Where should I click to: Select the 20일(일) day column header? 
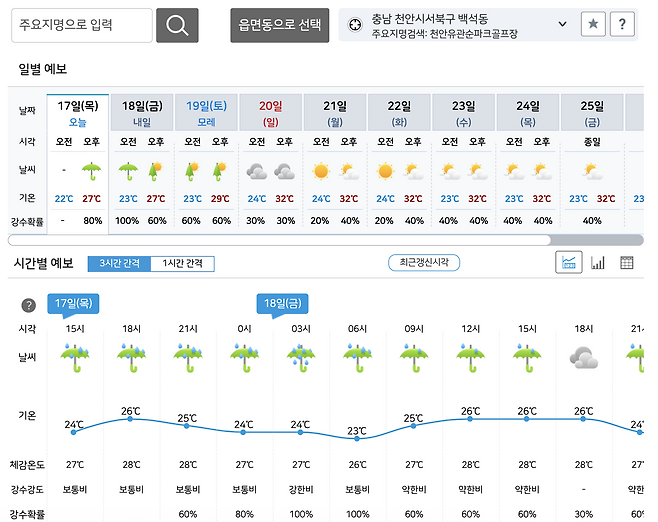[270, 112]
